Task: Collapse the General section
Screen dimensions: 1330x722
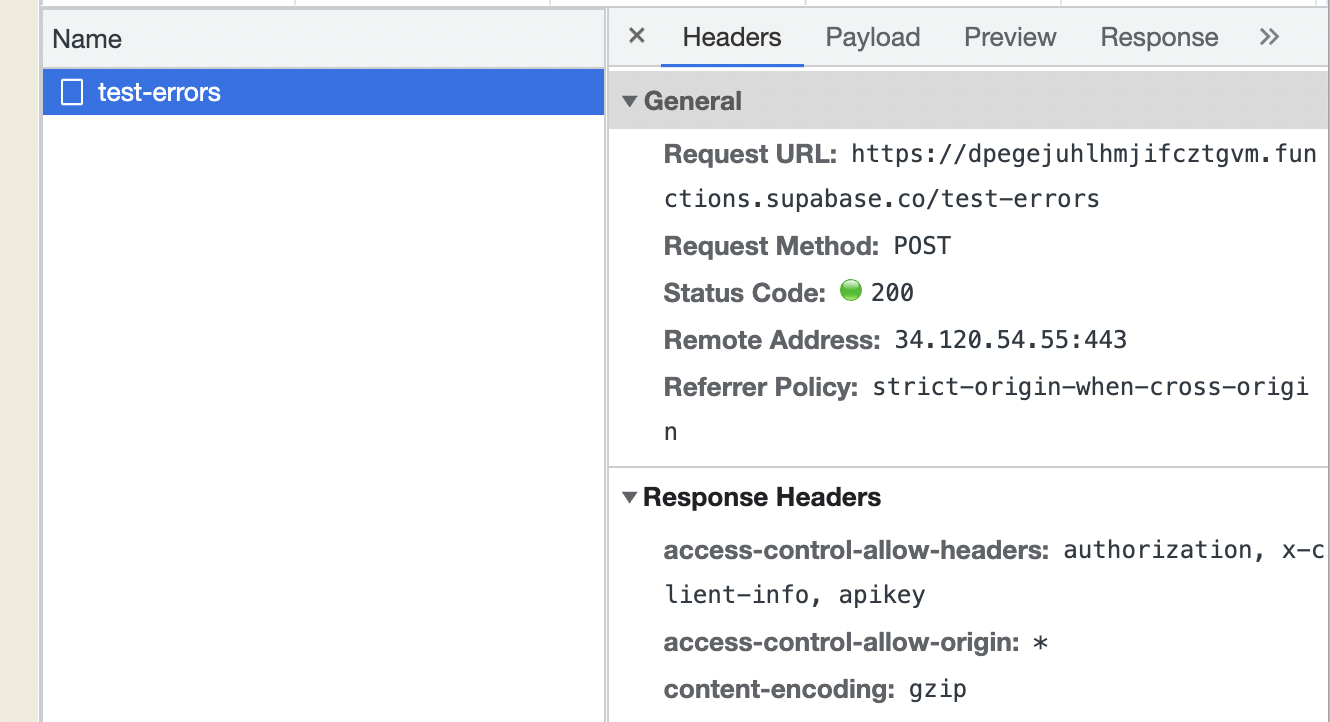Action: point(630,101)
